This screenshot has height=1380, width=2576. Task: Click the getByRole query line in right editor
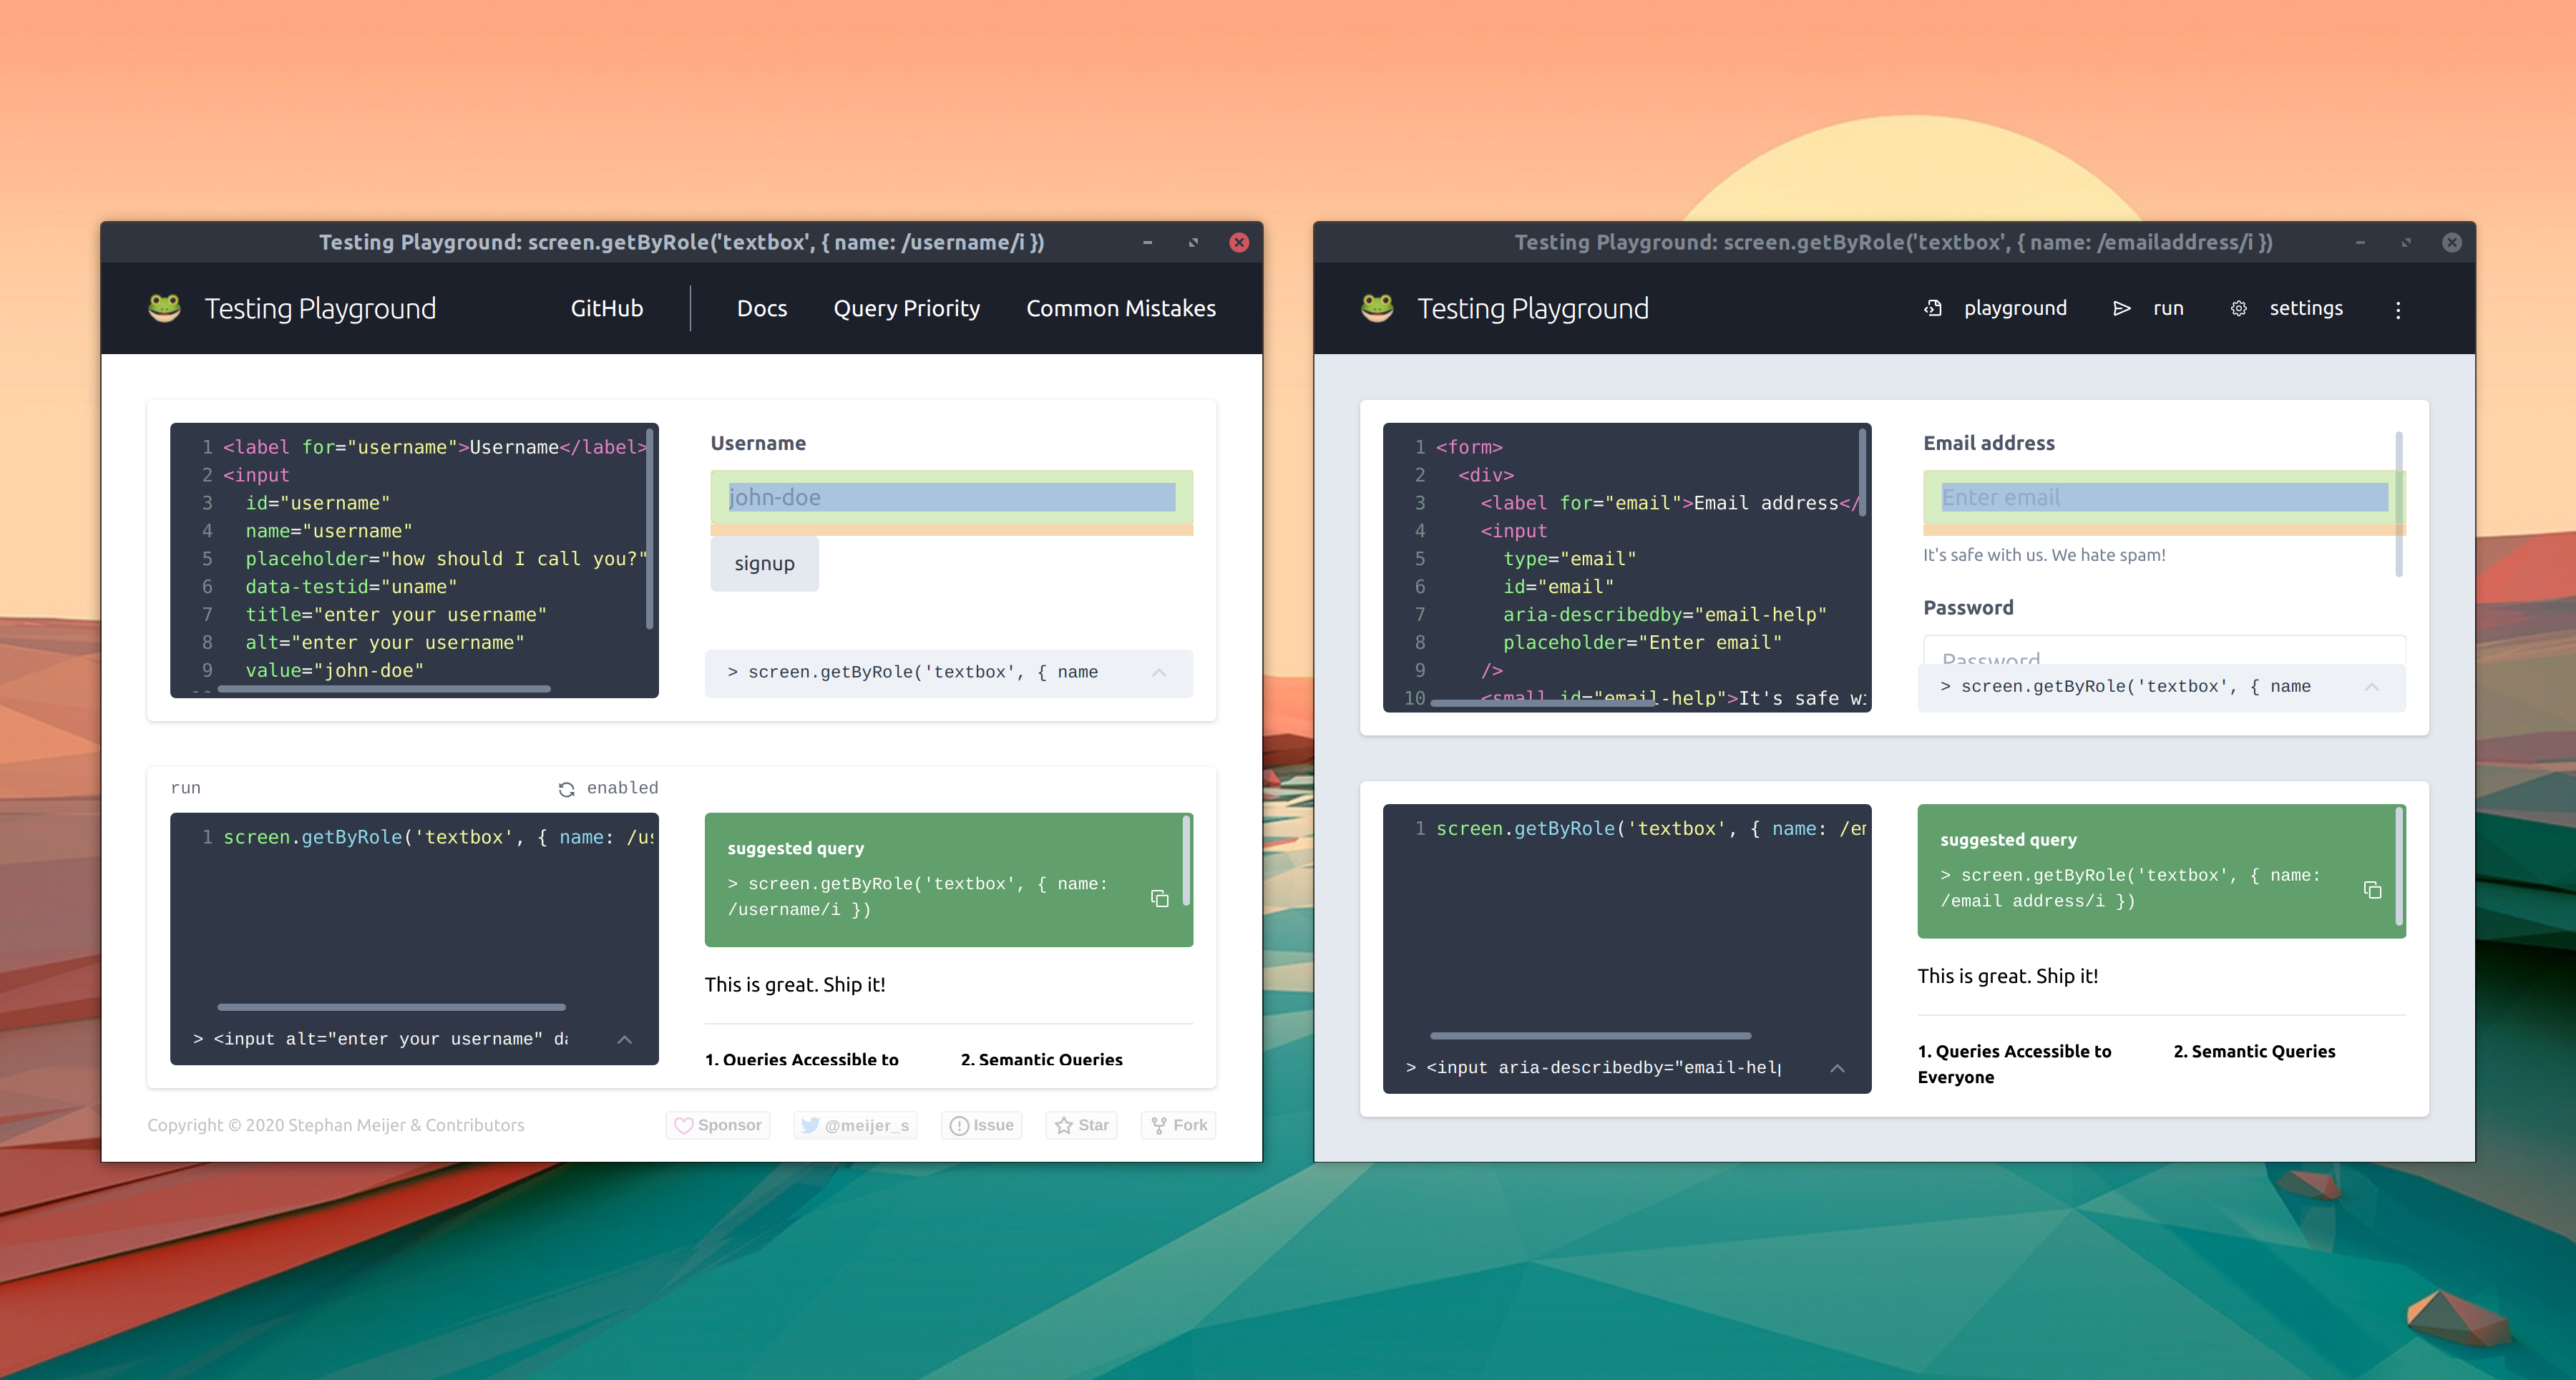point(1651,828)
